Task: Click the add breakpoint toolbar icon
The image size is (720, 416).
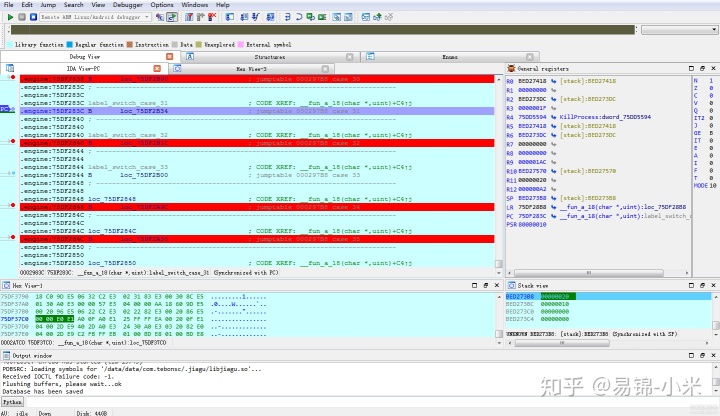Action: pos(200,17)
